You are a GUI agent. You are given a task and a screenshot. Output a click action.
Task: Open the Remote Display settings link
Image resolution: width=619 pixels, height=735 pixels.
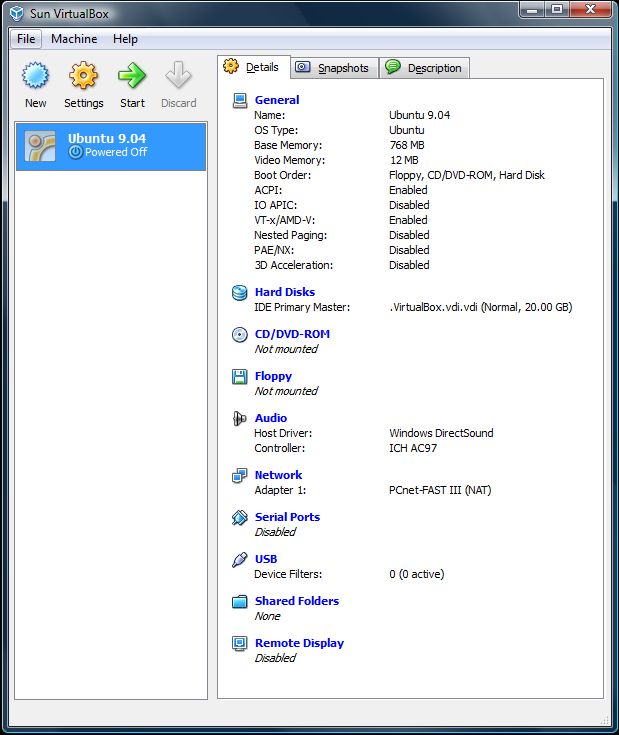(299, 643)
